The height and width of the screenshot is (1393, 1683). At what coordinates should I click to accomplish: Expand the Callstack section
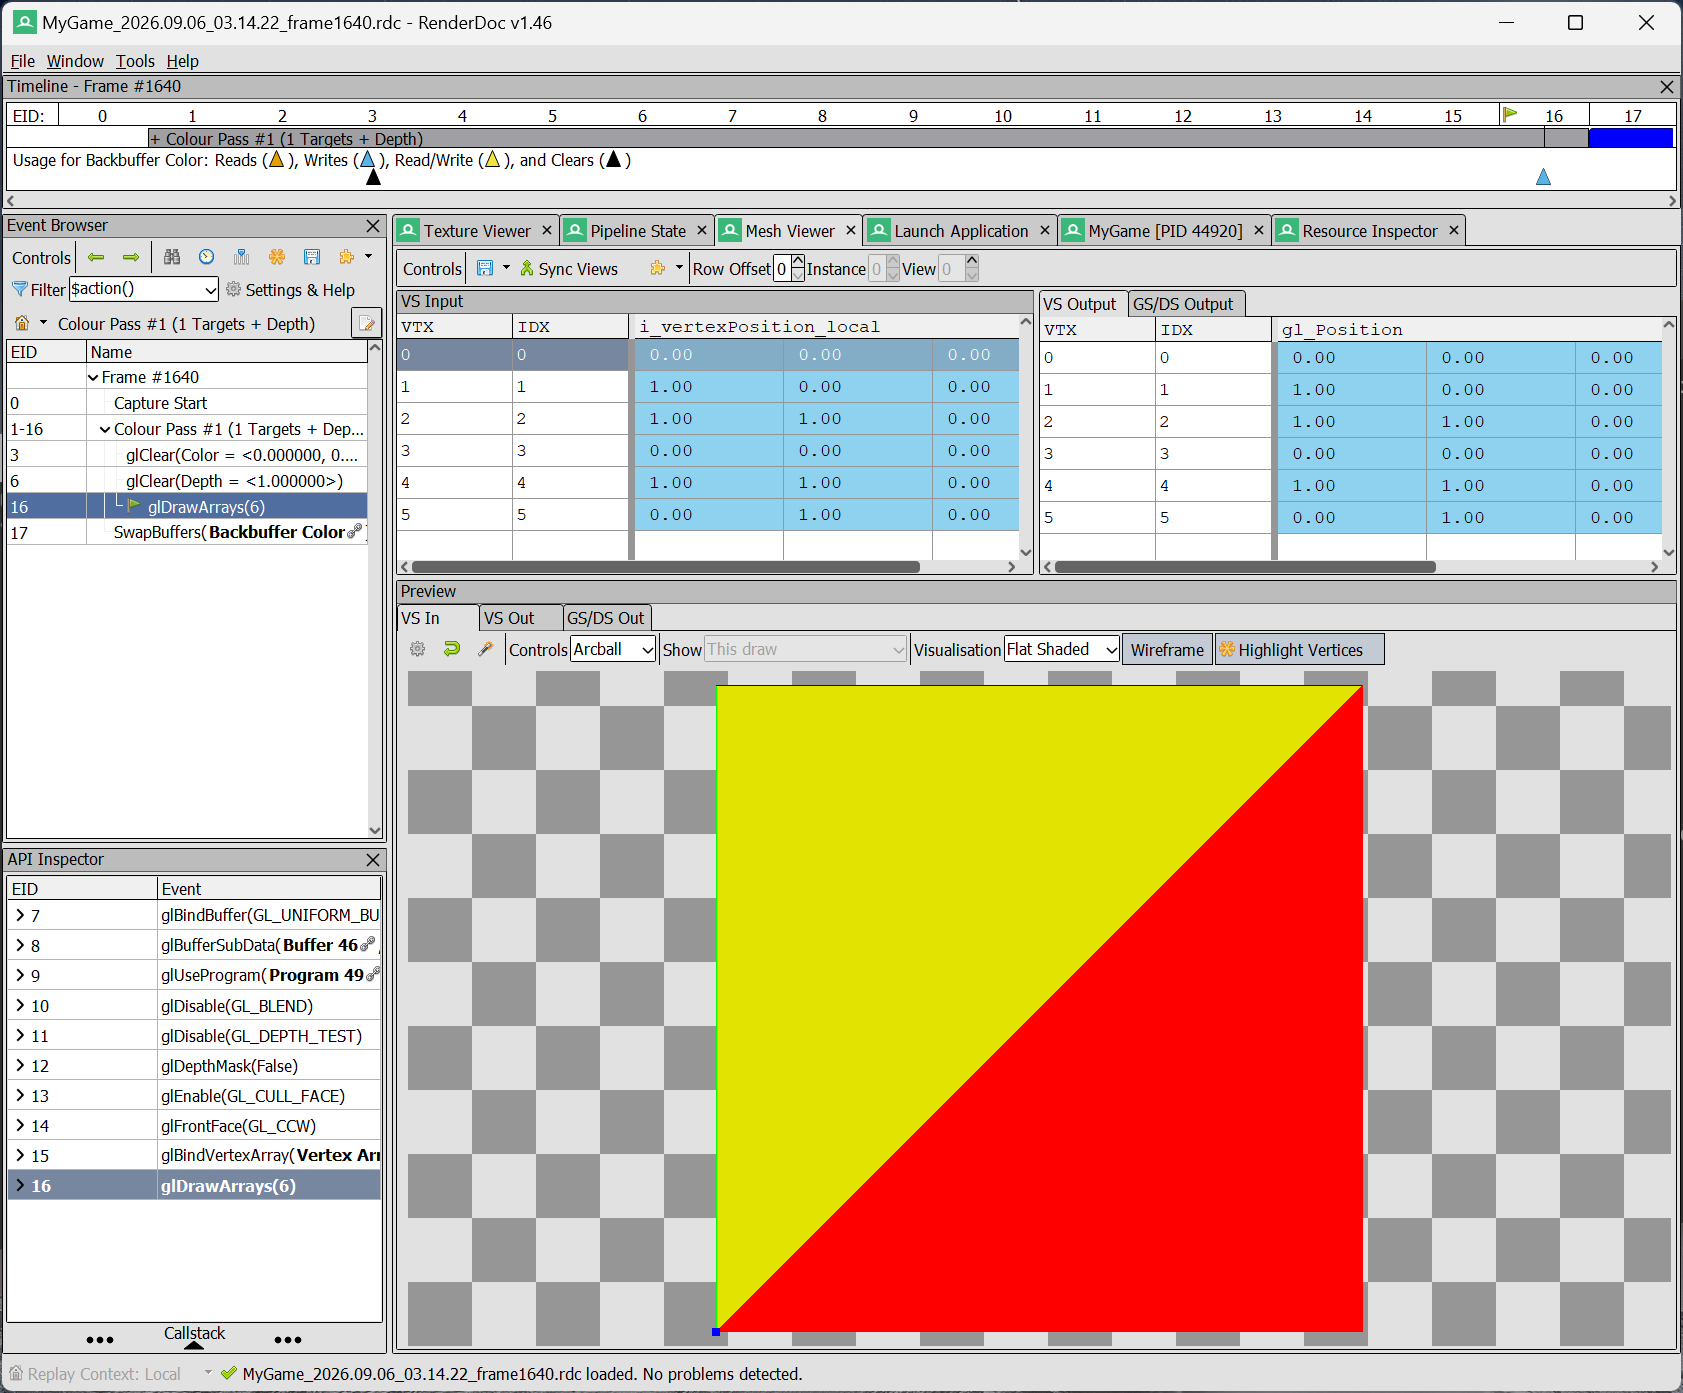(195, 1337)
